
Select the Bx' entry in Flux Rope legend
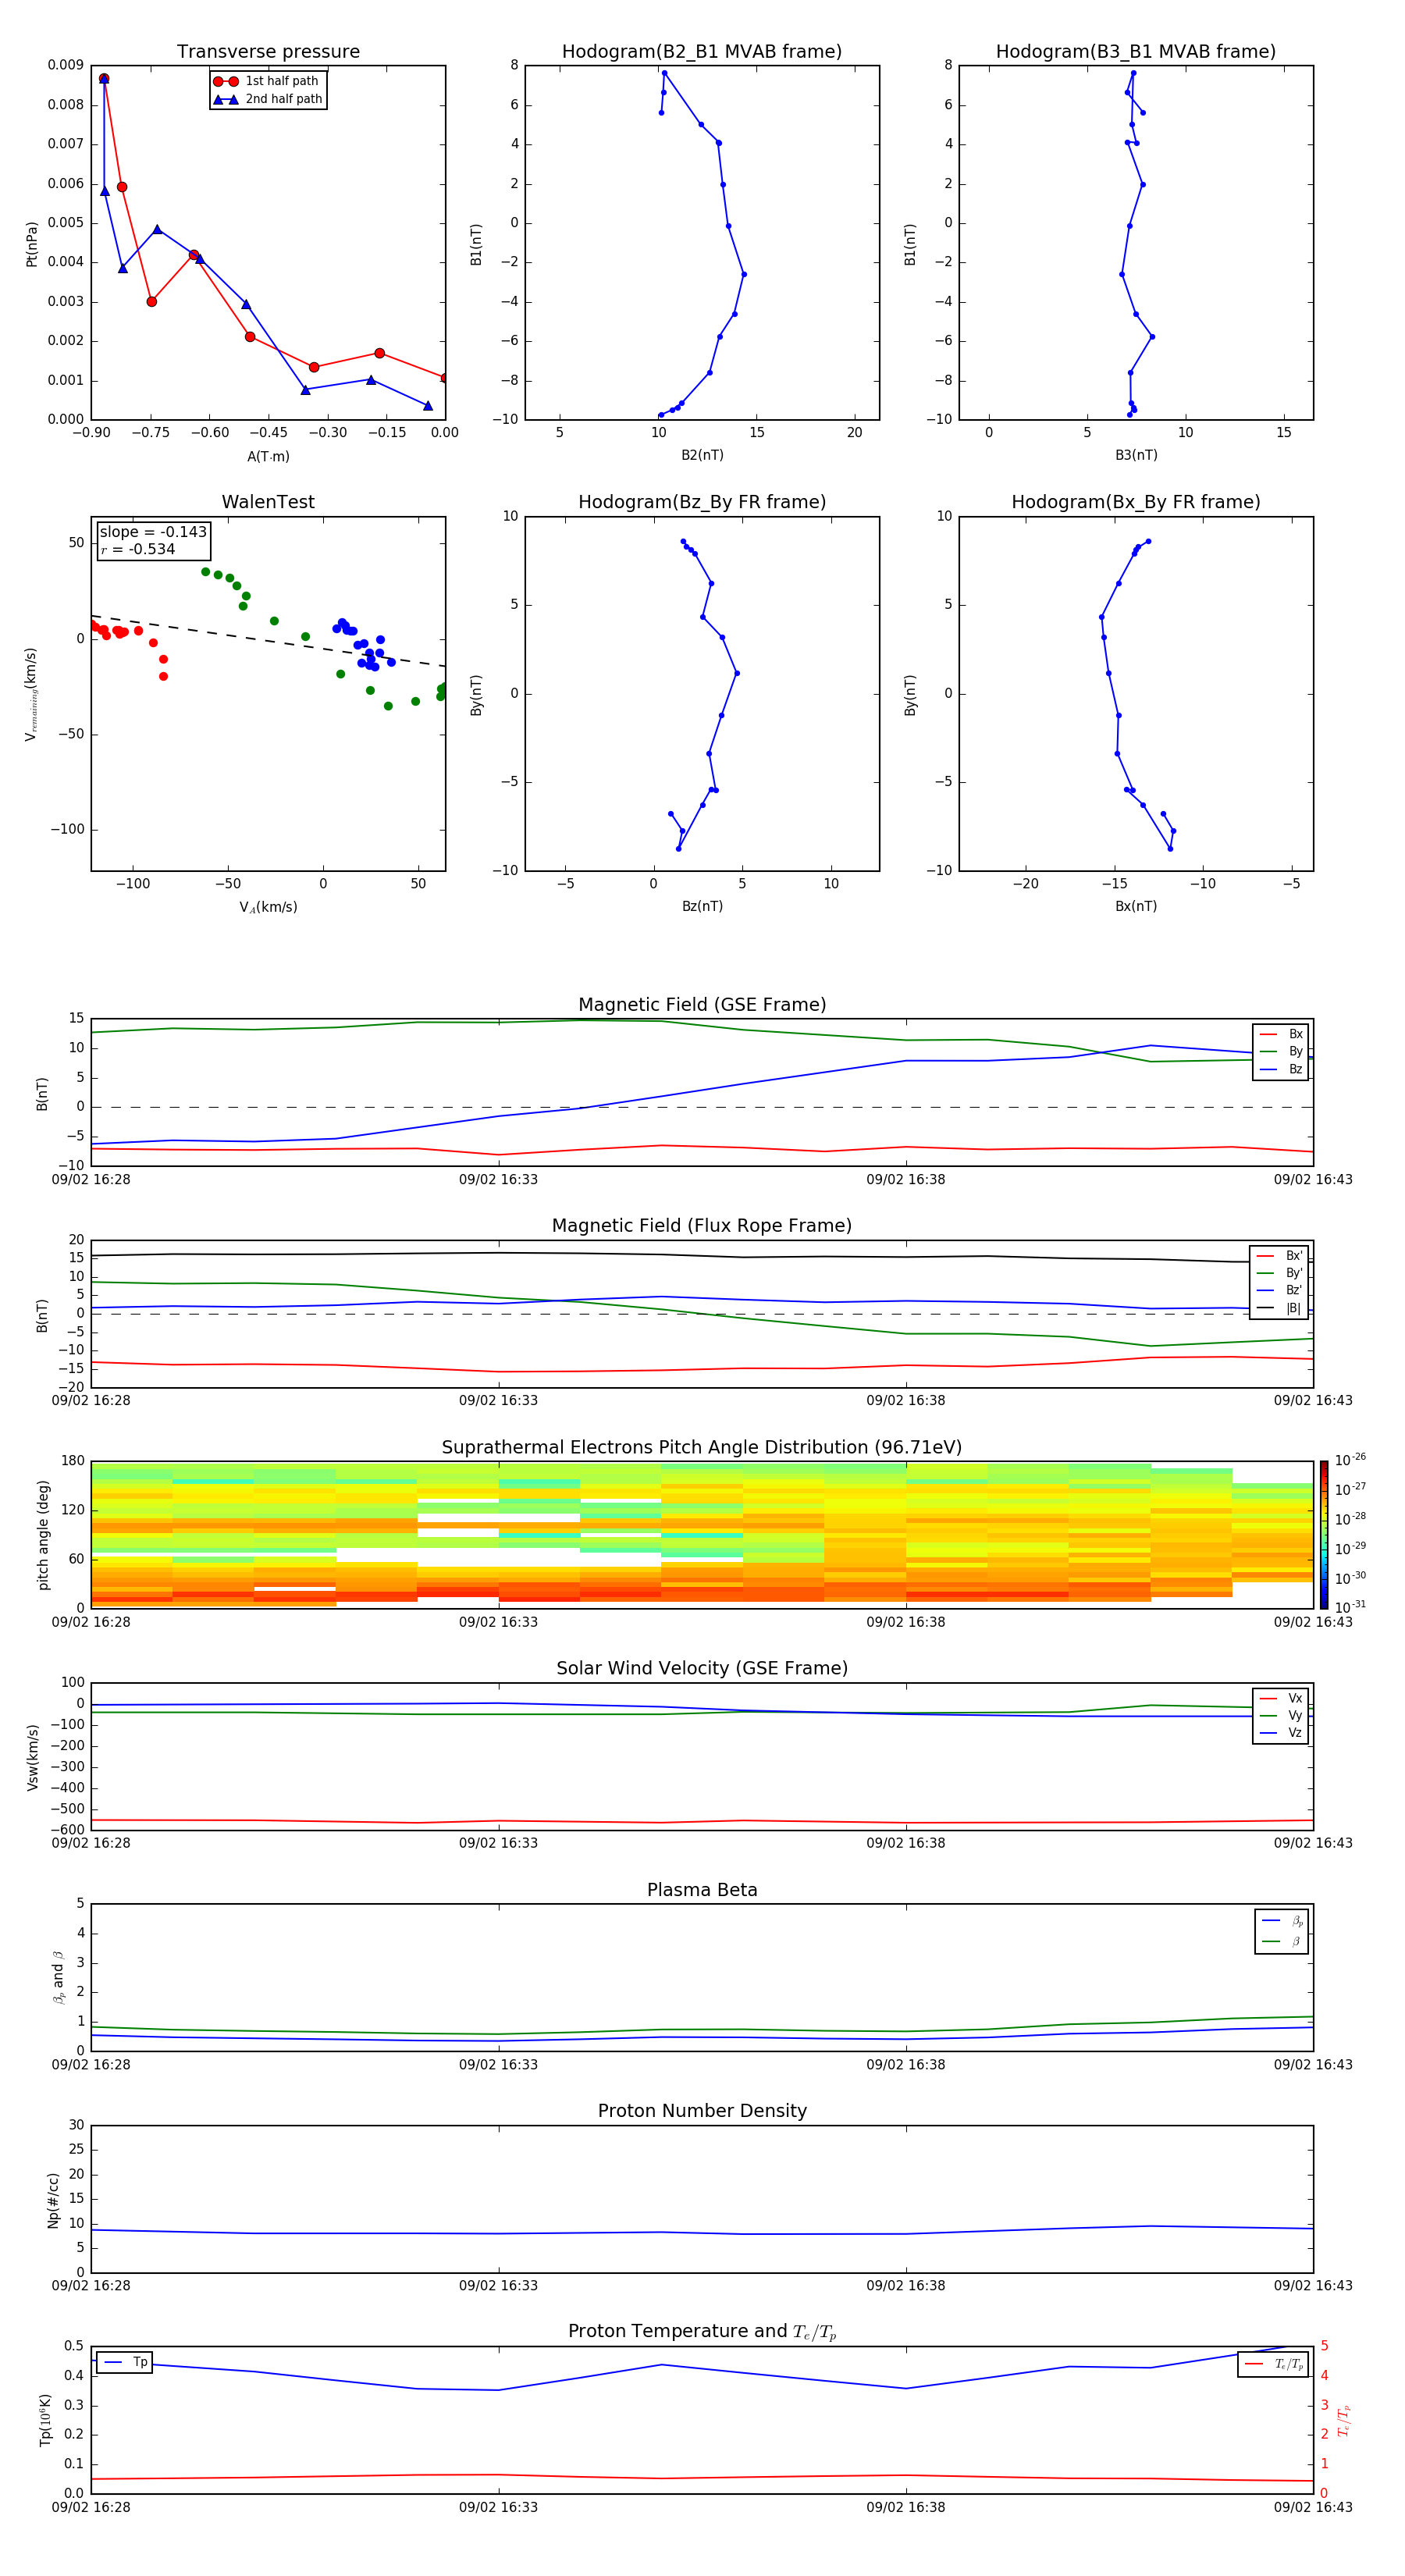1279,1256
